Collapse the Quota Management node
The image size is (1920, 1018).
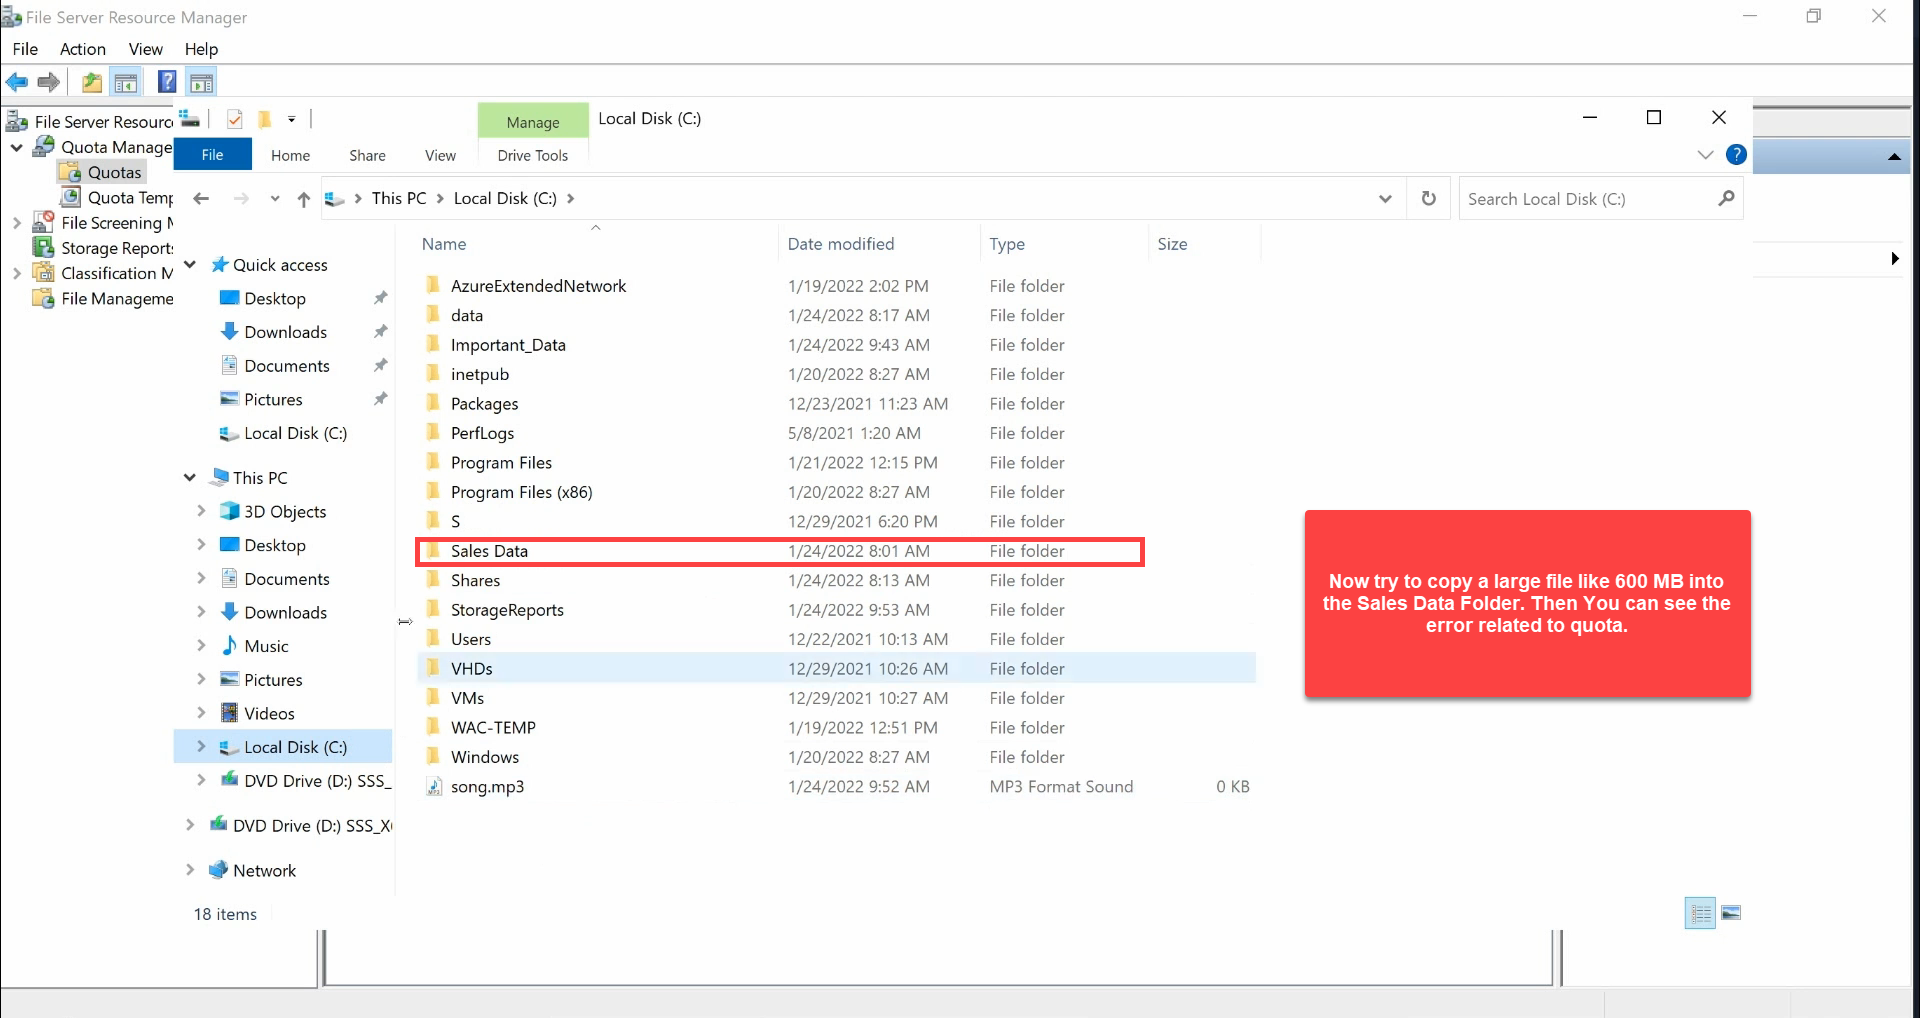pyautogui.click(x=16, y=147)
